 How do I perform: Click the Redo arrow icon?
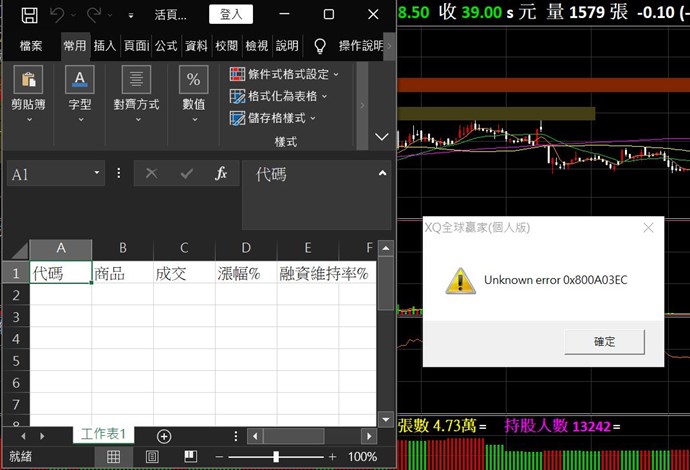(94, 15)
